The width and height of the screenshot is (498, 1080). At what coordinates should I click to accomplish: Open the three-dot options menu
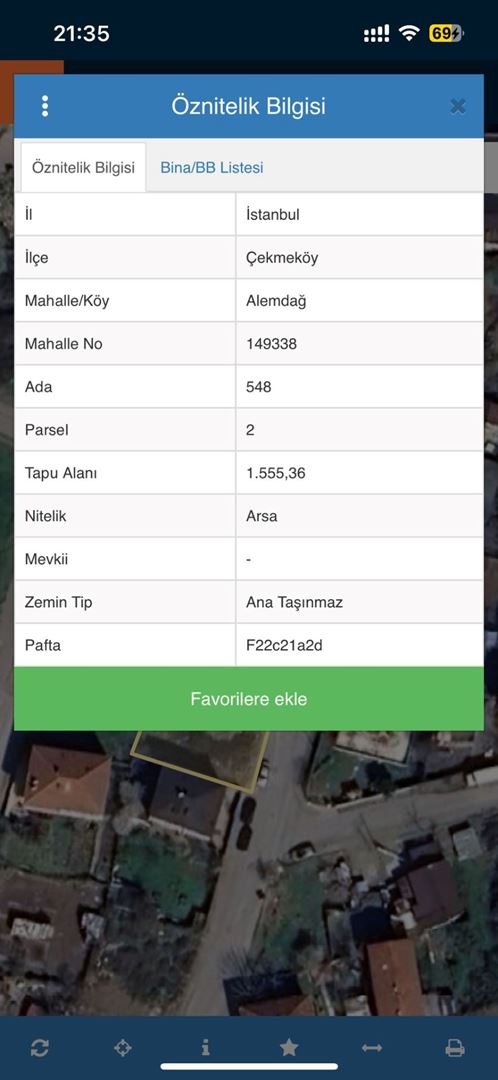click(45, 106)
